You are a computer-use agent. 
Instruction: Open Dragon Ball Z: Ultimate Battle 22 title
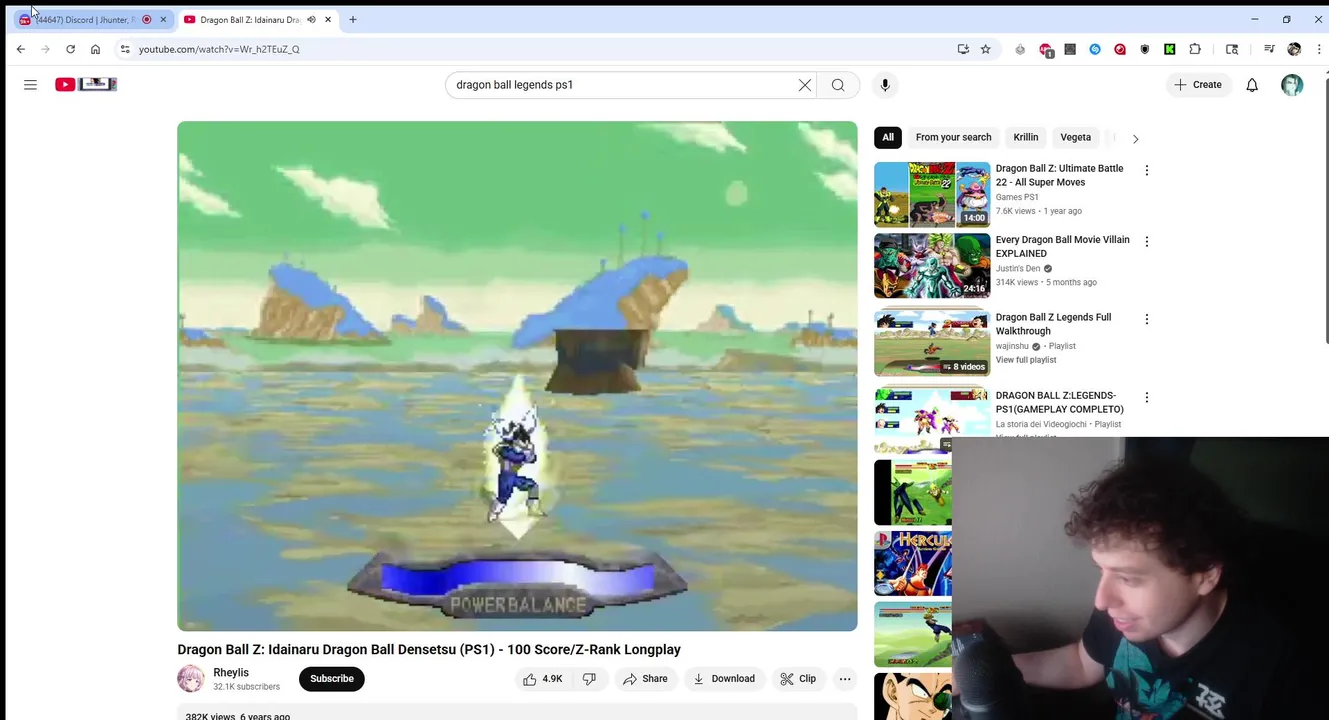(x=1059, y=175)
